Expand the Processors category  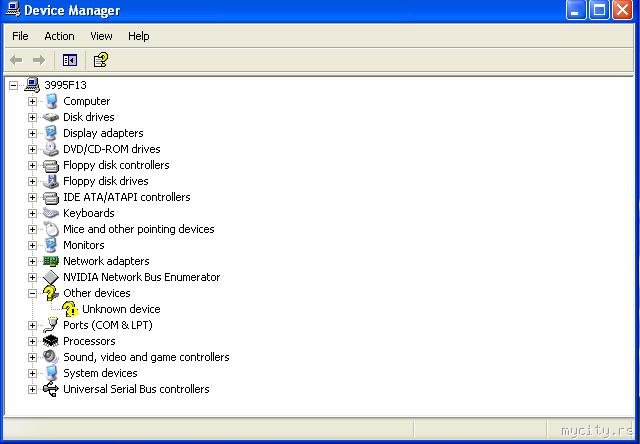tap(32, 341)
